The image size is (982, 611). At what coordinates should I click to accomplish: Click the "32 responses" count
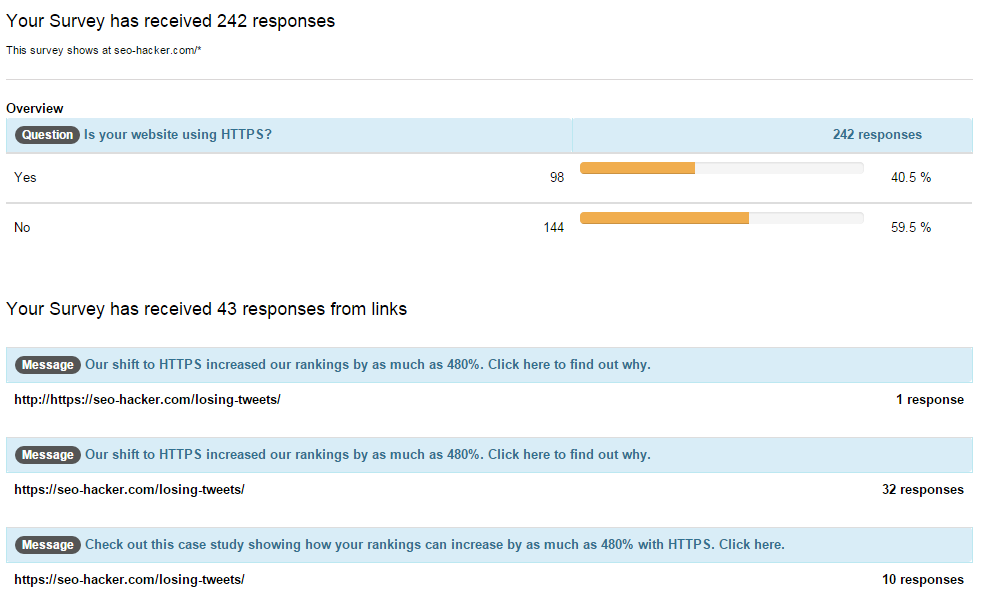point(923,489)
